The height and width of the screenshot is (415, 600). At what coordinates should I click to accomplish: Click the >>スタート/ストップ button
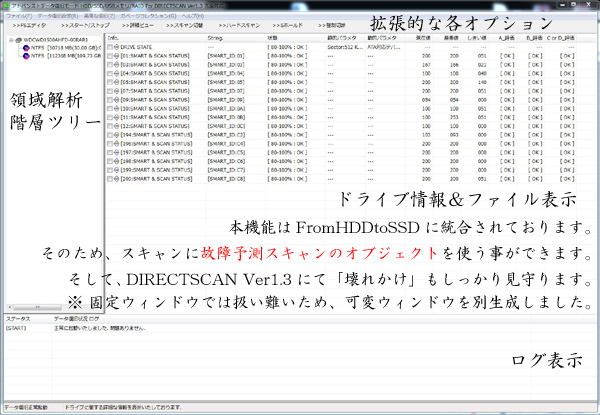[85, 26]
